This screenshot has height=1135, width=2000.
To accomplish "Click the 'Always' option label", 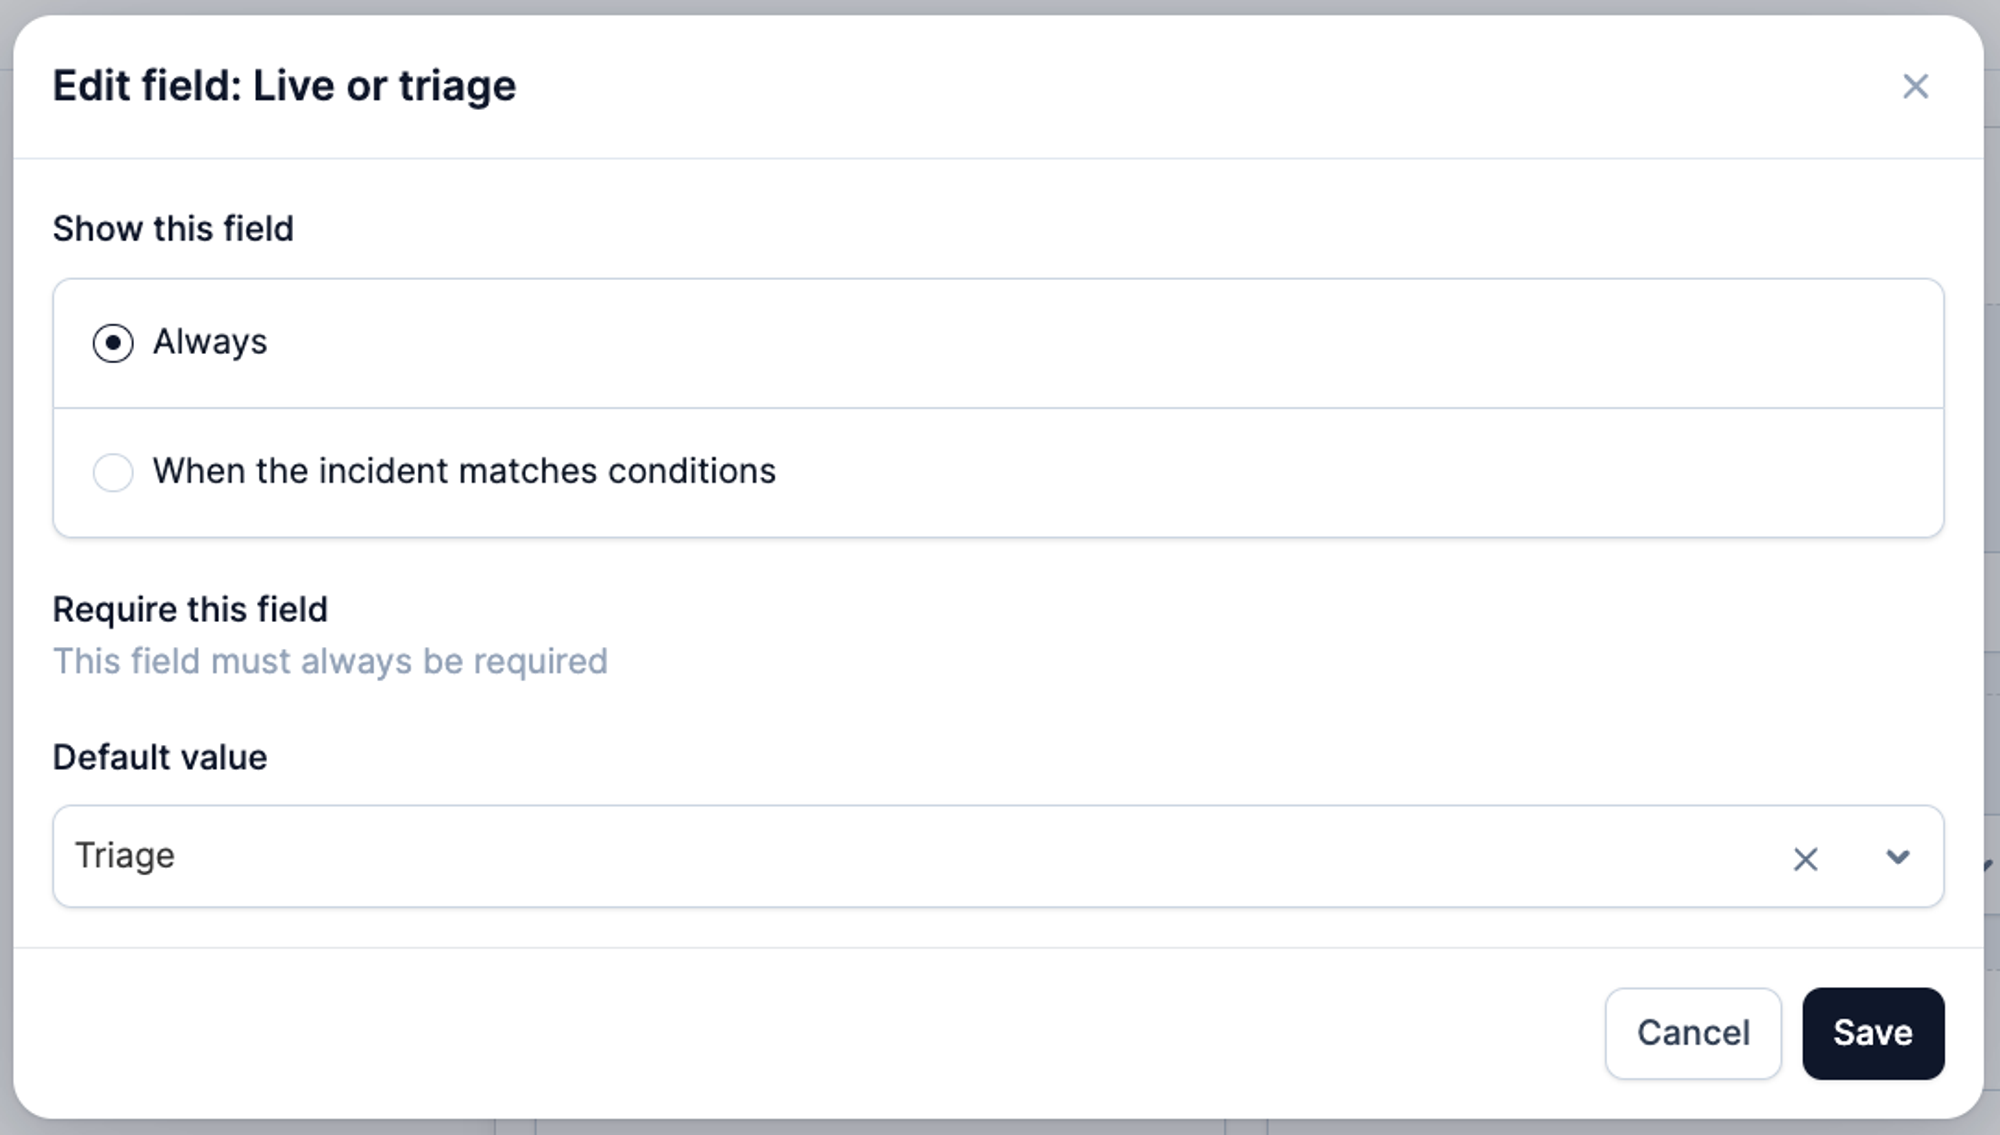I will click(x=210, y=342).
